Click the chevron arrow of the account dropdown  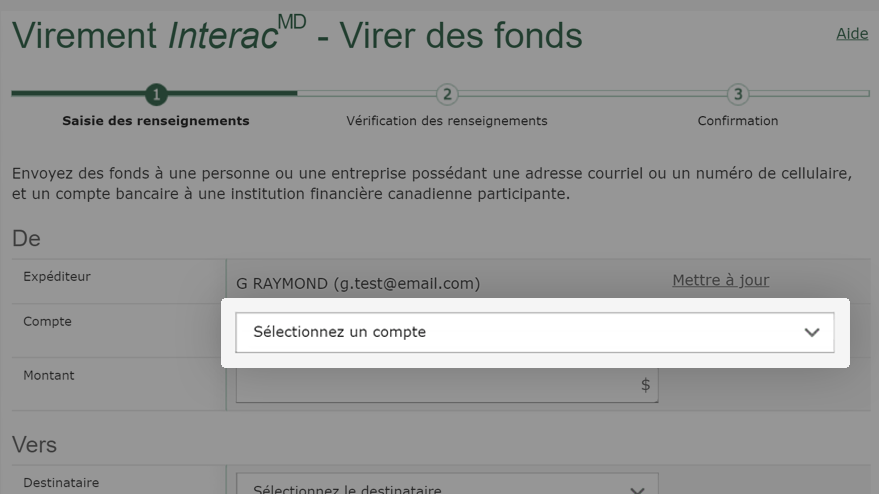tap(812, 333)
